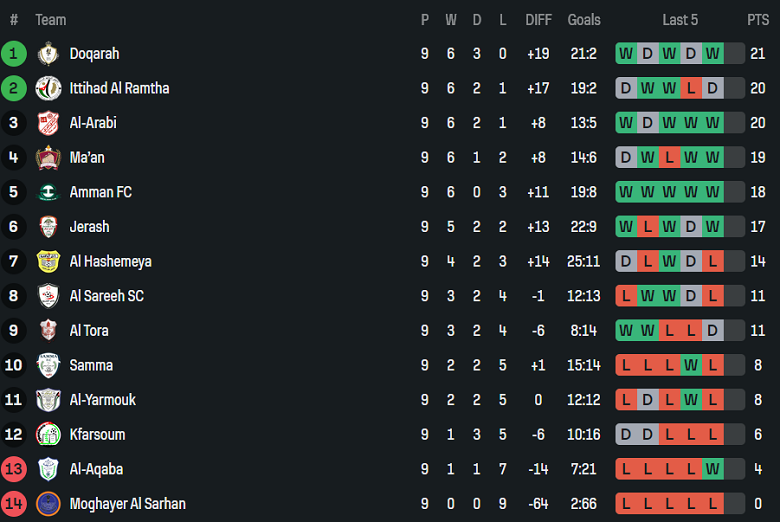Image resolution: width=780 pixels, height=522 pixels.
Task: Click the Kfarsoum team badge
Action: [48, 434]
